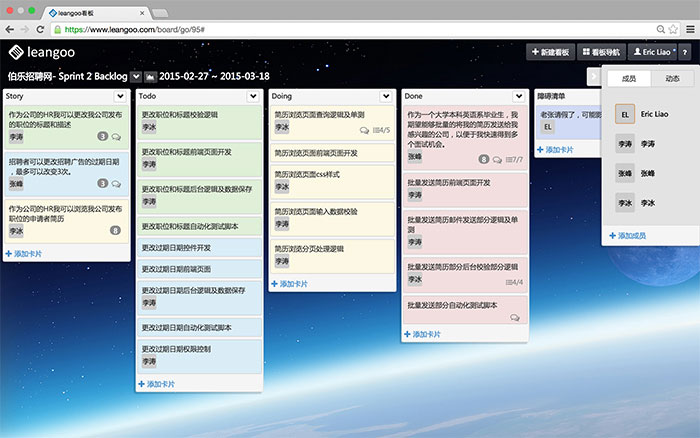Click the 新建看板 button
The width and height of the screenshot is (700, 438).
(550, 52)
